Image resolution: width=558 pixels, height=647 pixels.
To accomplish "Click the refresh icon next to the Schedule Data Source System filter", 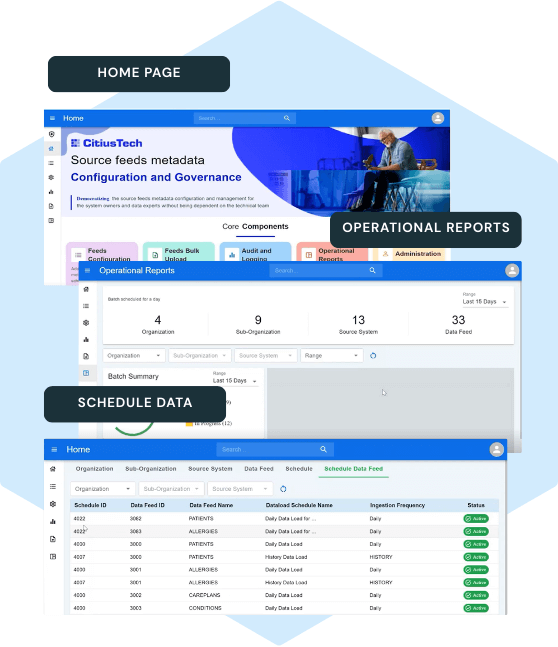I will coord(283,489).
